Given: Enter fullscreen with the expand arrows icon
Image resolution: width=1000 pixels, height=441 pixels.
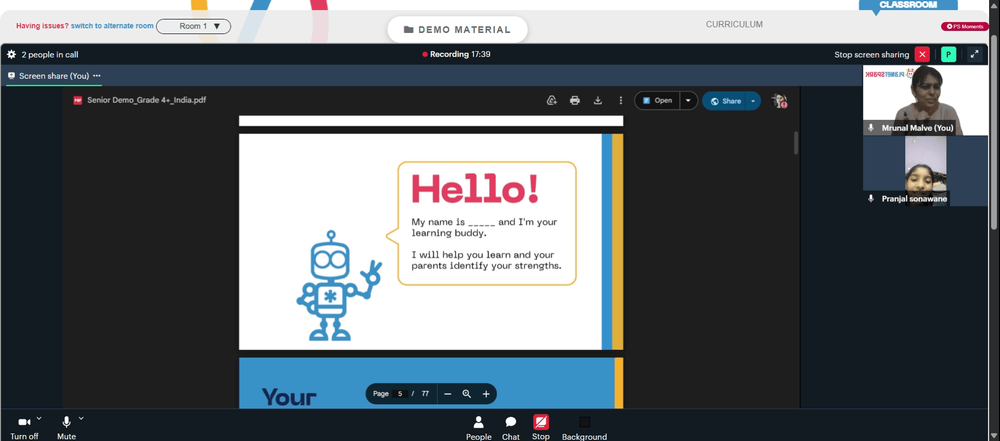Looking at the screenshot, I should coord(974,54).
